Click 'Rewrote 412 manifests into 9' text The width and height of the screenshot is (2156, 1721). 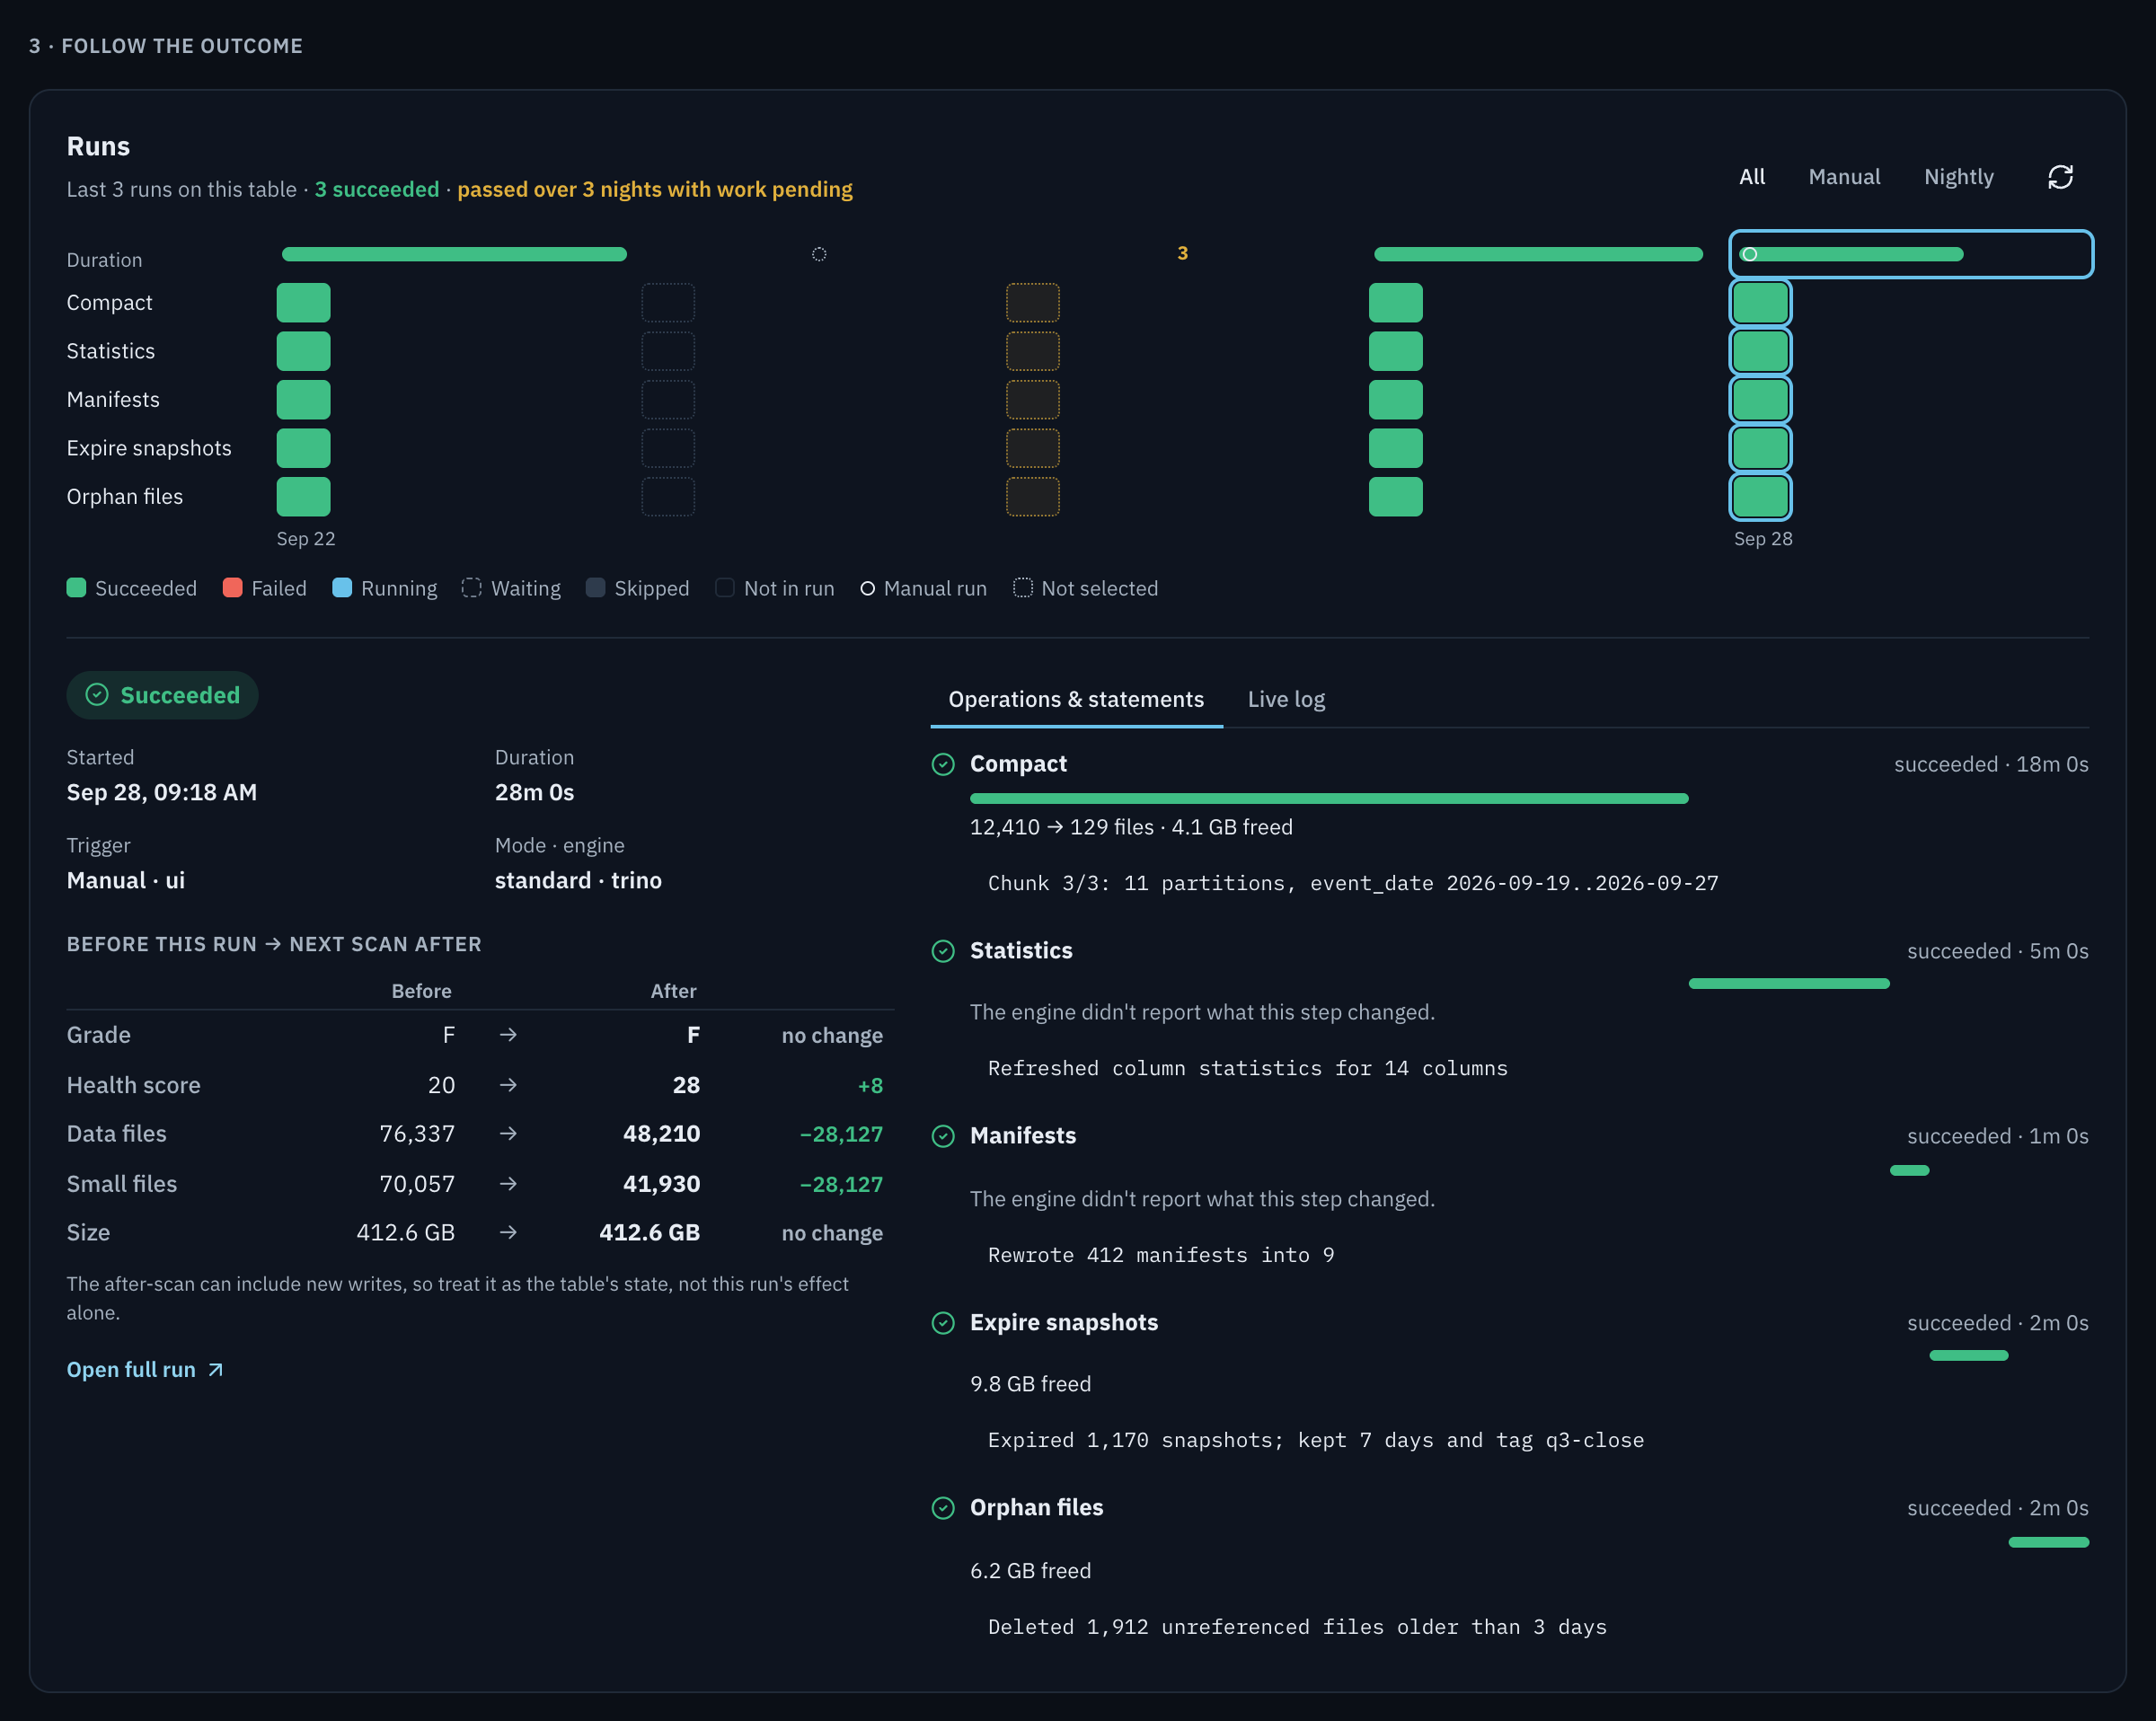(x=1160, y=1255)
